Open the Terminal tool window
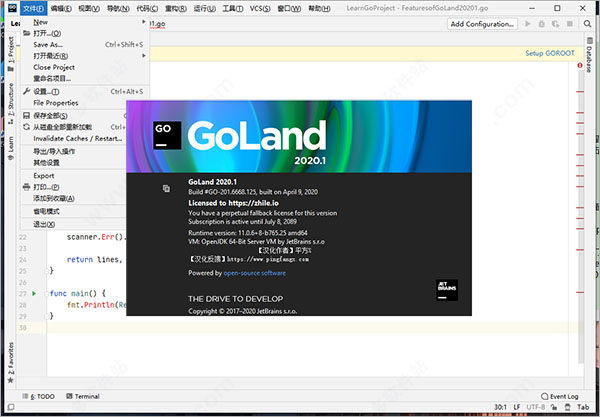The height and width of the screenshot is (417, 600). [83, 396]
